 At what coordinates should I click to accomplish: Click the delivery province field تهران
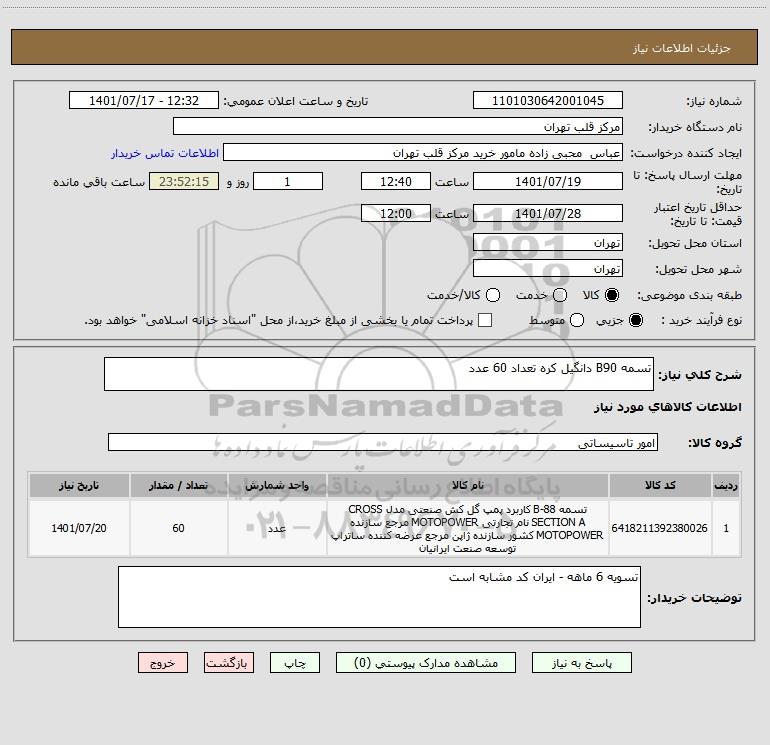[x=548, y=242]
